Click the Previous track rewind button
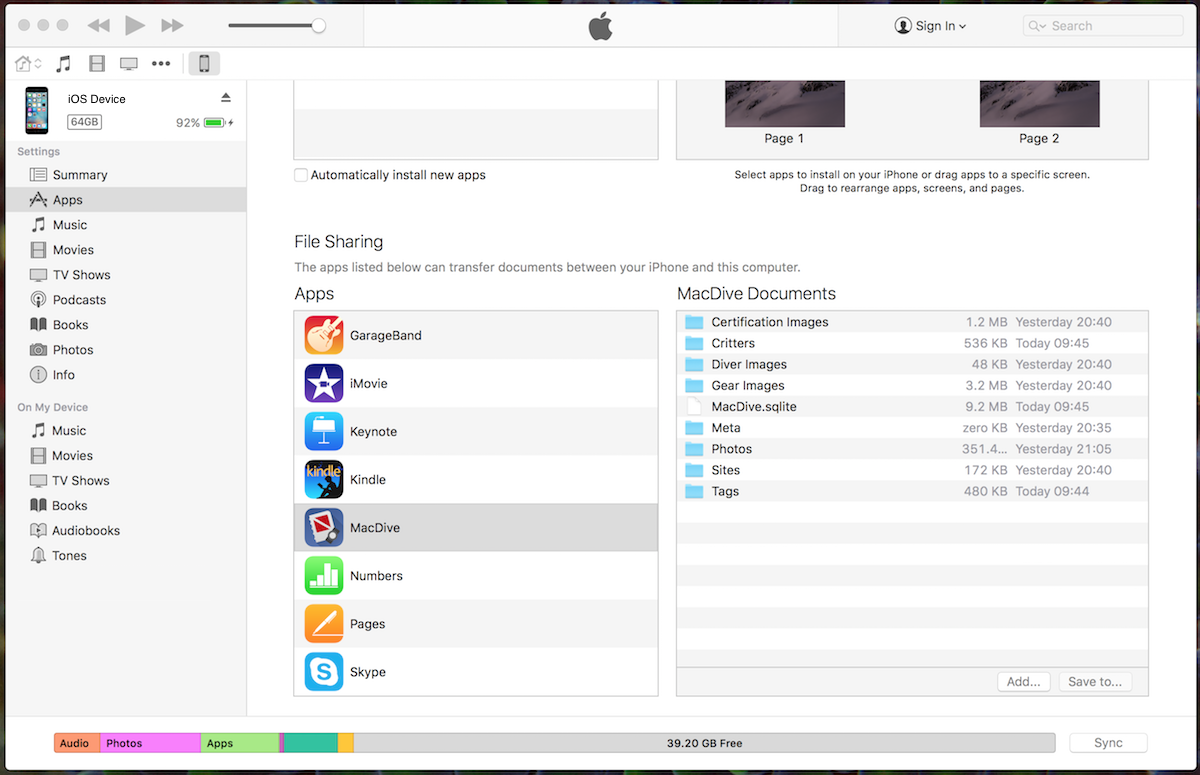1200x775 pixels. 98,25
